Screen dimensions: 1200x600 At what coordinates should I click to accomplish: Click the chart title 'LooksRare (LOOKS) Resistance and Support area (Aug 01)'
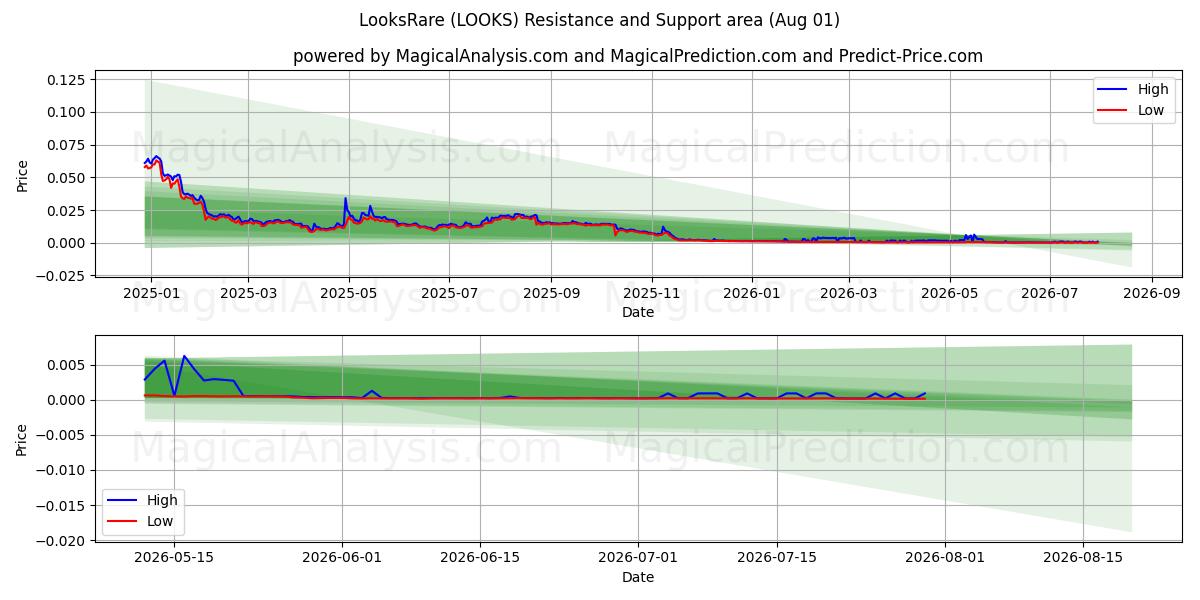tap(599, 20)
